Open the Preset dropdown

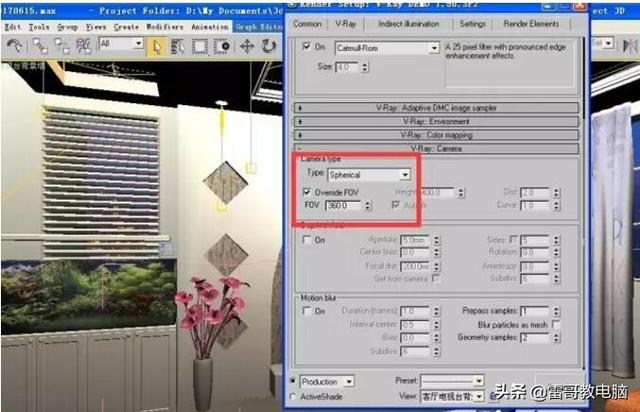[452, 381]
